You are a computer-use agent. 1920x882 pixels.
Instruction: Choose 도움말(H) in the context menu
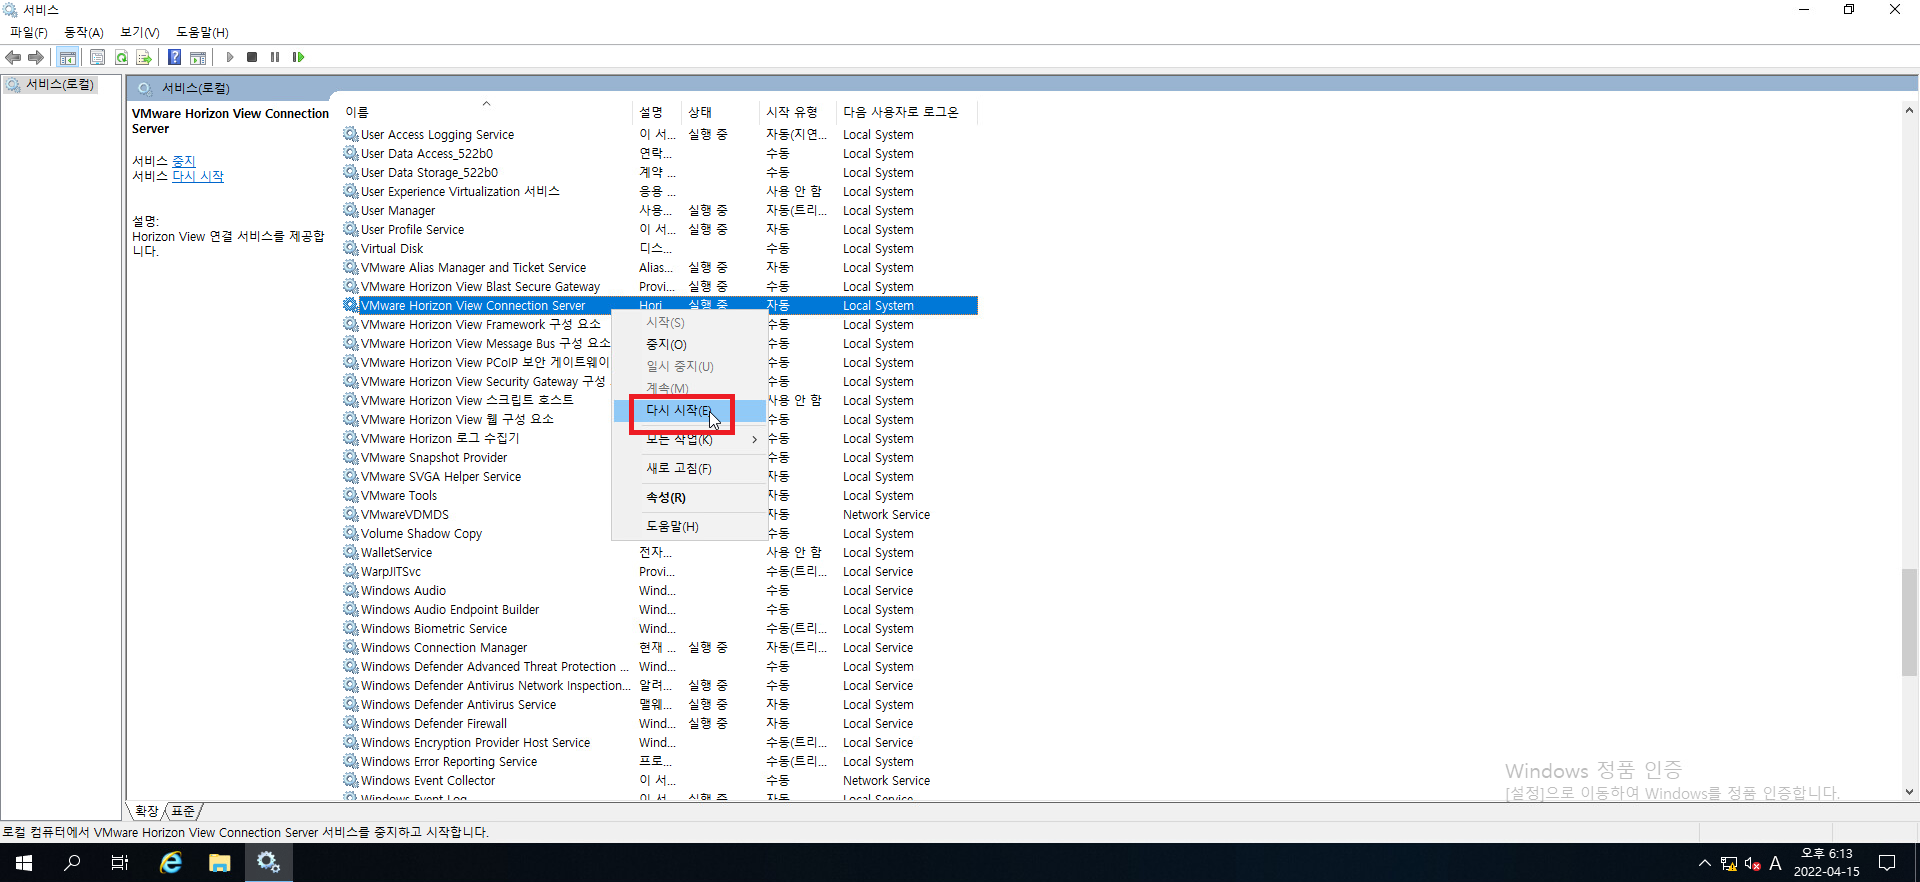click(x=689, y=526)
